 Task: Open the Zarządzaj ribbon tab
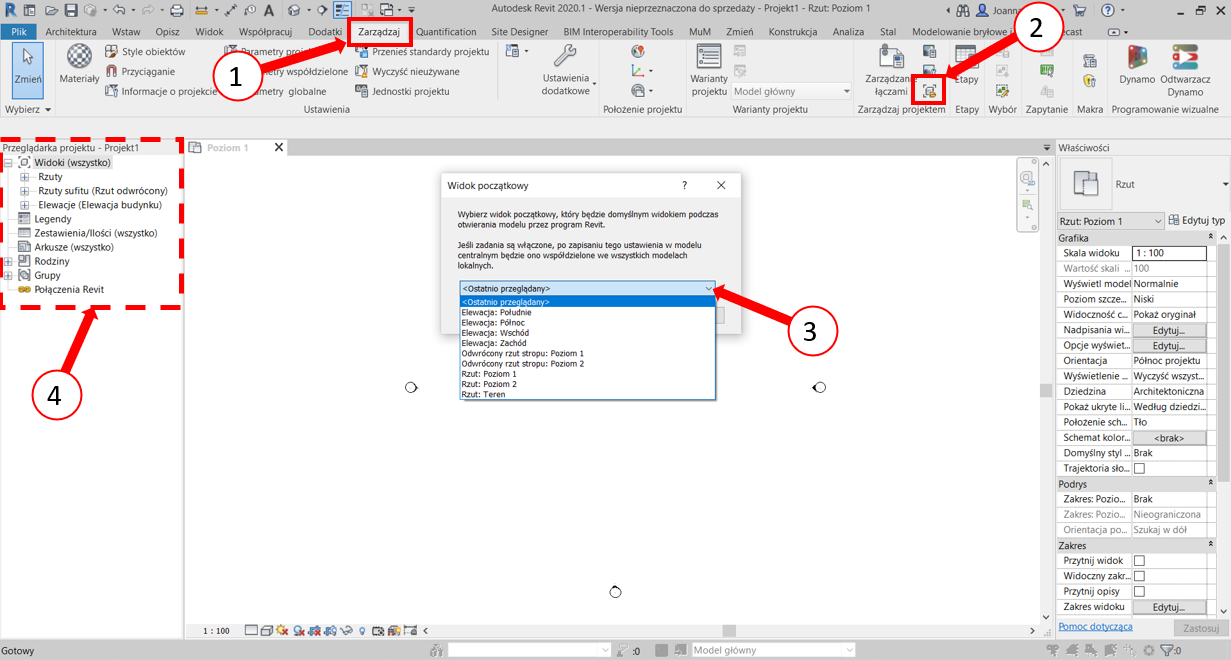click(379, 32)
